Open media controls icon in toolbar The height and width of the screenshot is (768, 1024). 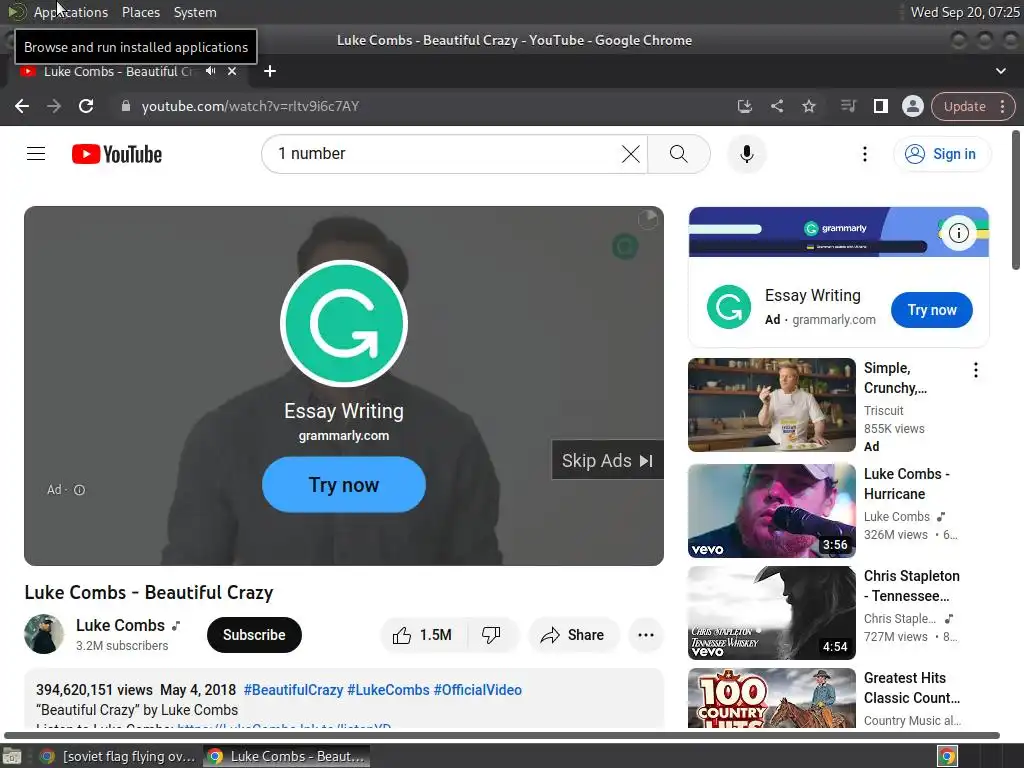click(x=848, y=106)
